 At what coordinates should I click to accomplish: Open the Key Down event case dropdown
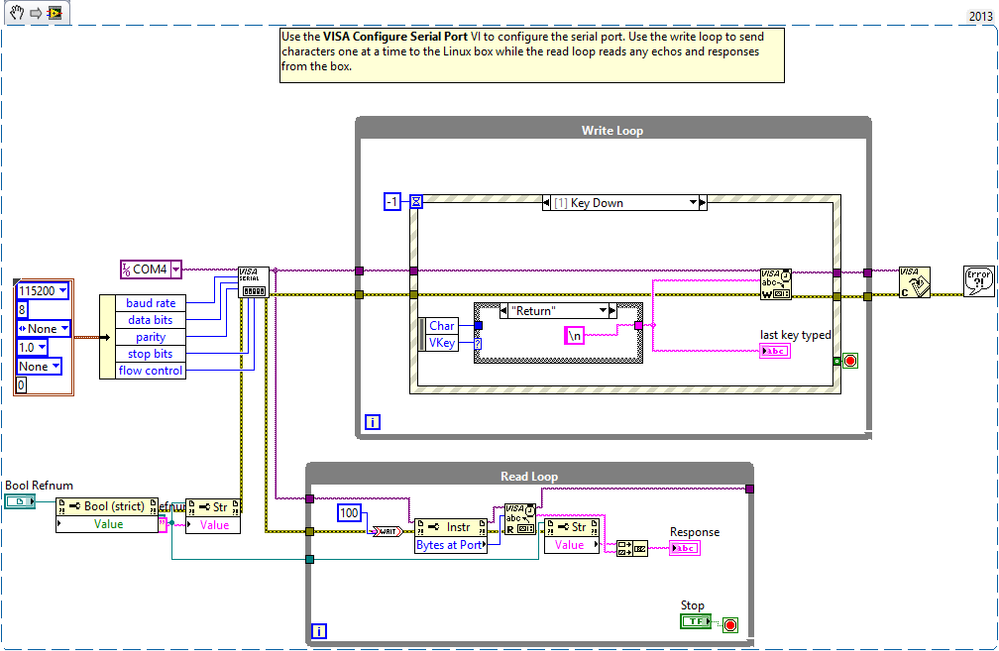coord(693,203)
